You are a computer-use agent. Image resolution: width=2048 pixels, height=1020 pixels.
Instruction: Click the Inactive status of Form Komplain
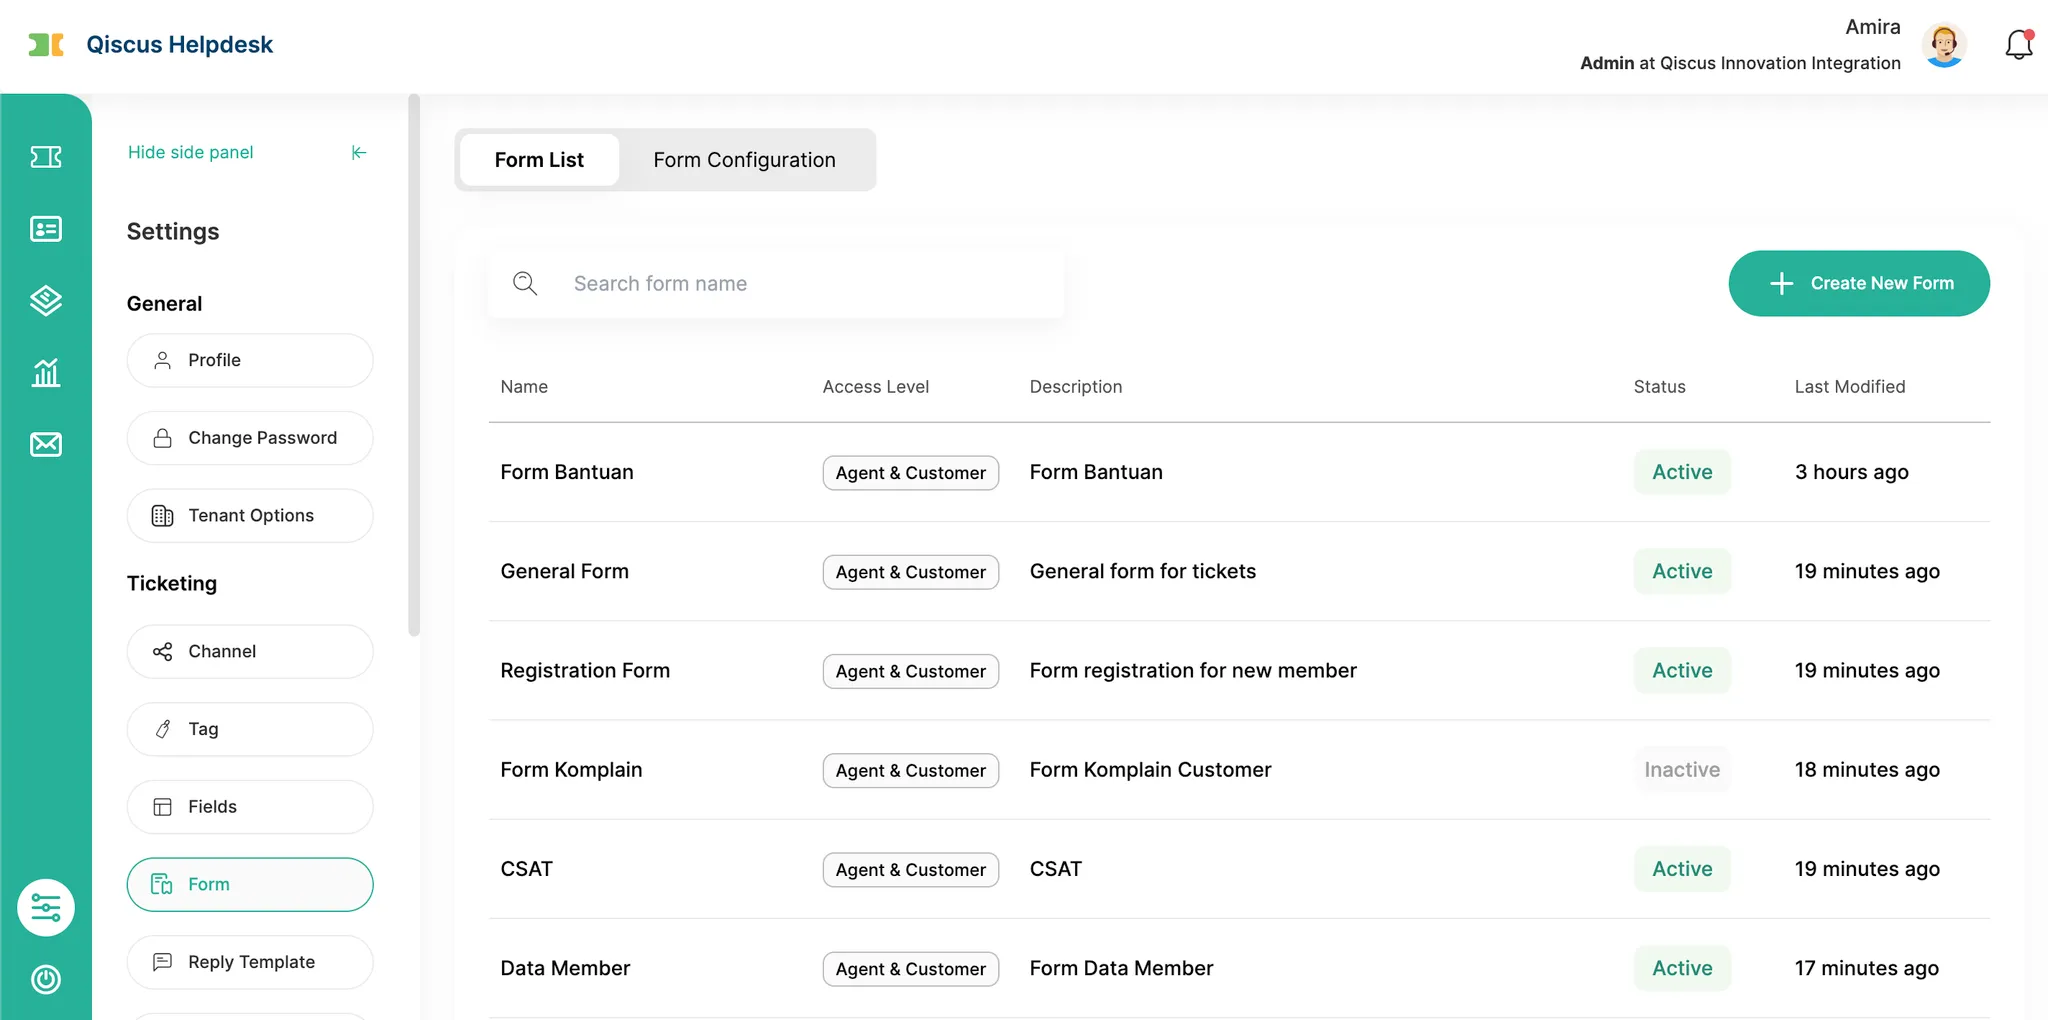click(1682, 770)
